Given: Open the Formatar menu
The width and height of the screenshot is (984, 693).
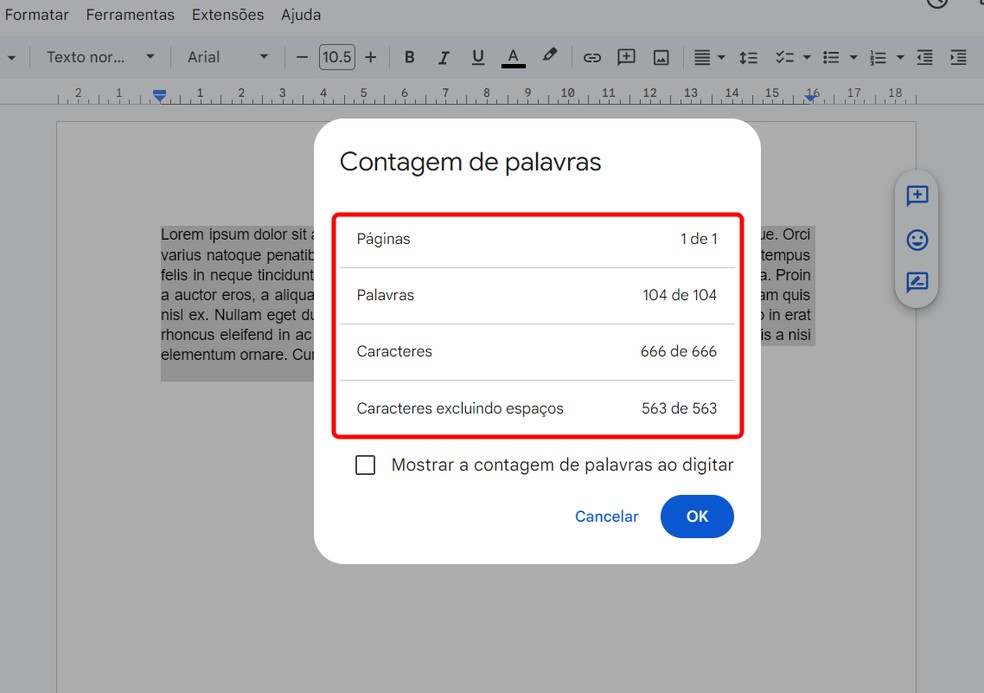Looking at the screenshot, I should [x=36, y=14].
